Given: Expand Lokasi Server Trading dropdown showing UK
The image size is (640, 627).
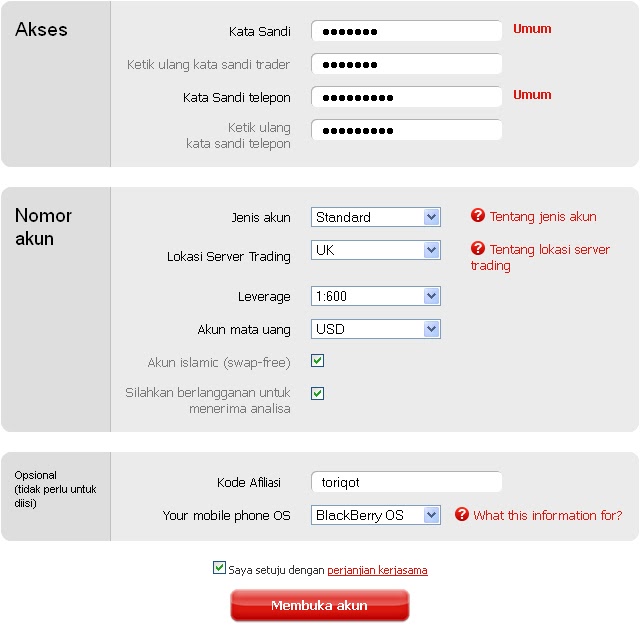Looking at the screenshot, I should coord(376,250).
